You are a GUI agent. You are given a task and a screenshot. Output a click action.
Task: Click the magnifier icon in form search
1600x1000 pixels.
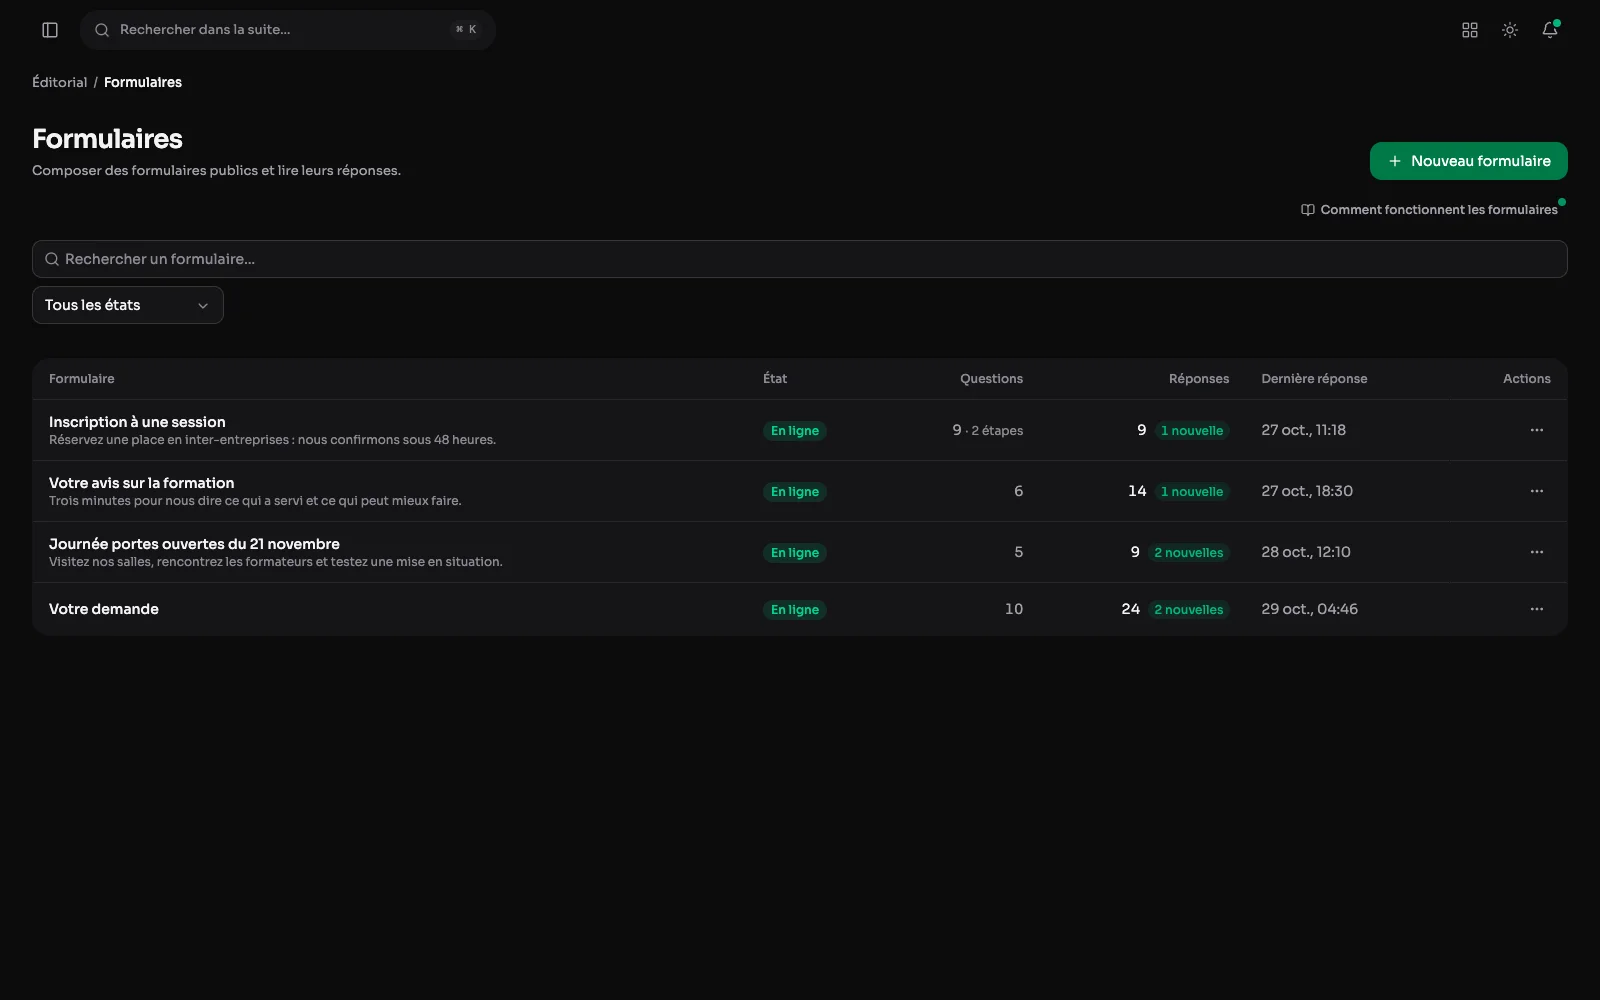click(52, 259)
